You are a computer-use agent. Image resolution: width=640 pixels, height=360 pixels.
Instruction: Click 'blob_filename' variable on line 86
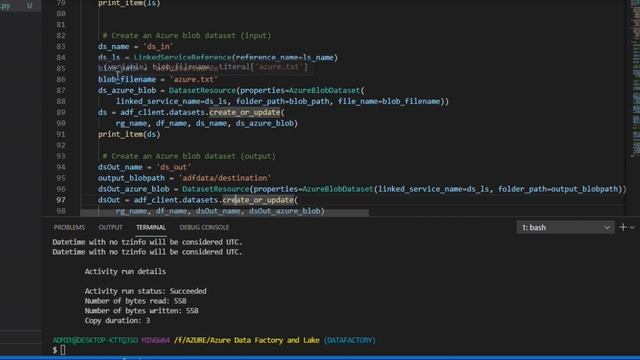tap(127, 79)
